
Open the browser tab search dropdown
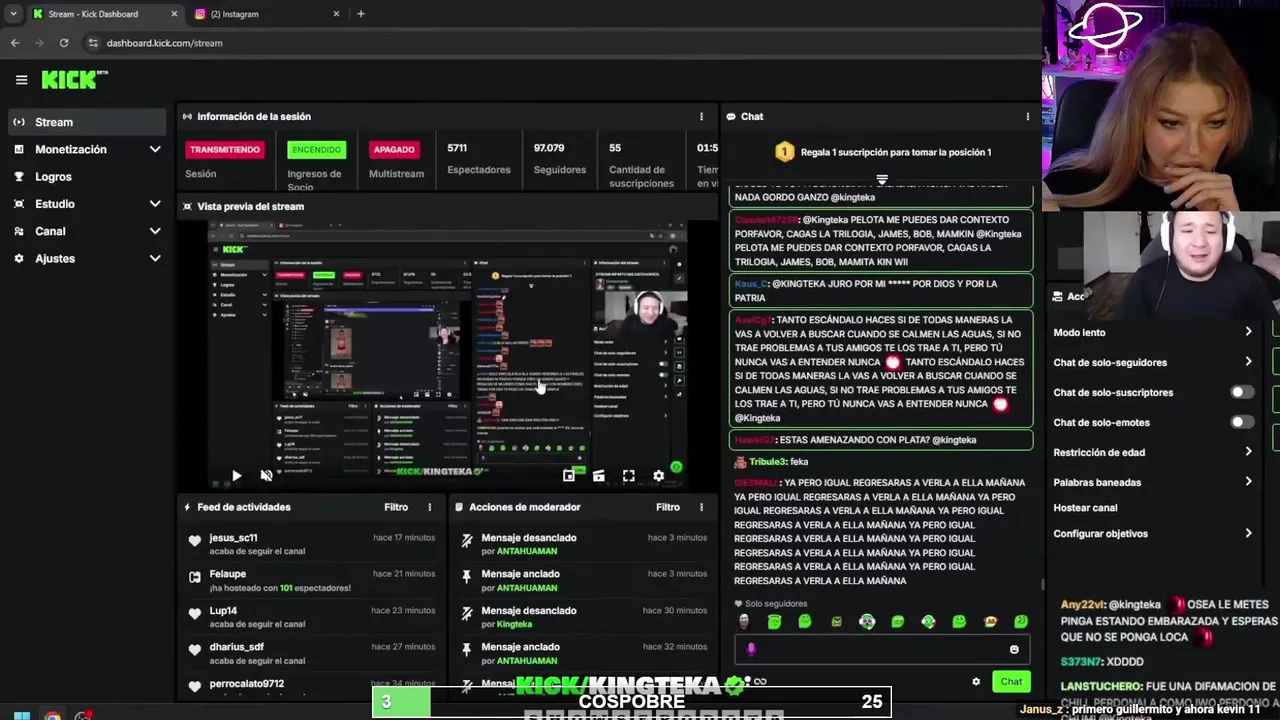coord(13,14)
